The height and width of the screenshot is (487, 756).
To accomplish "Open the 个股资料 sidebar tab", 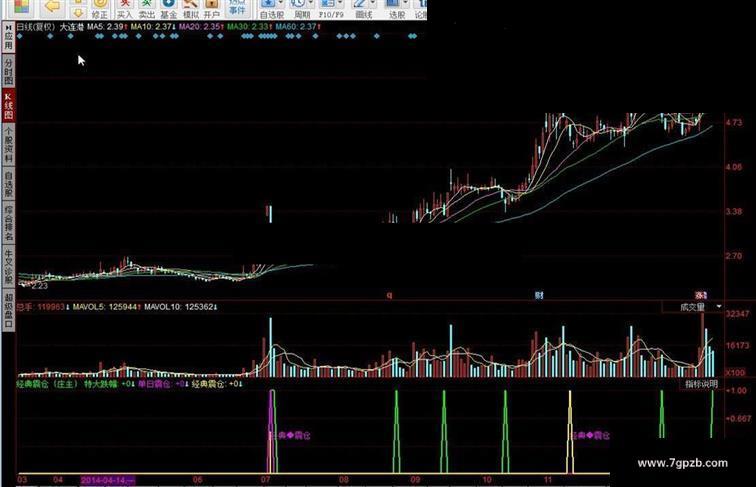I will point(8,144).
